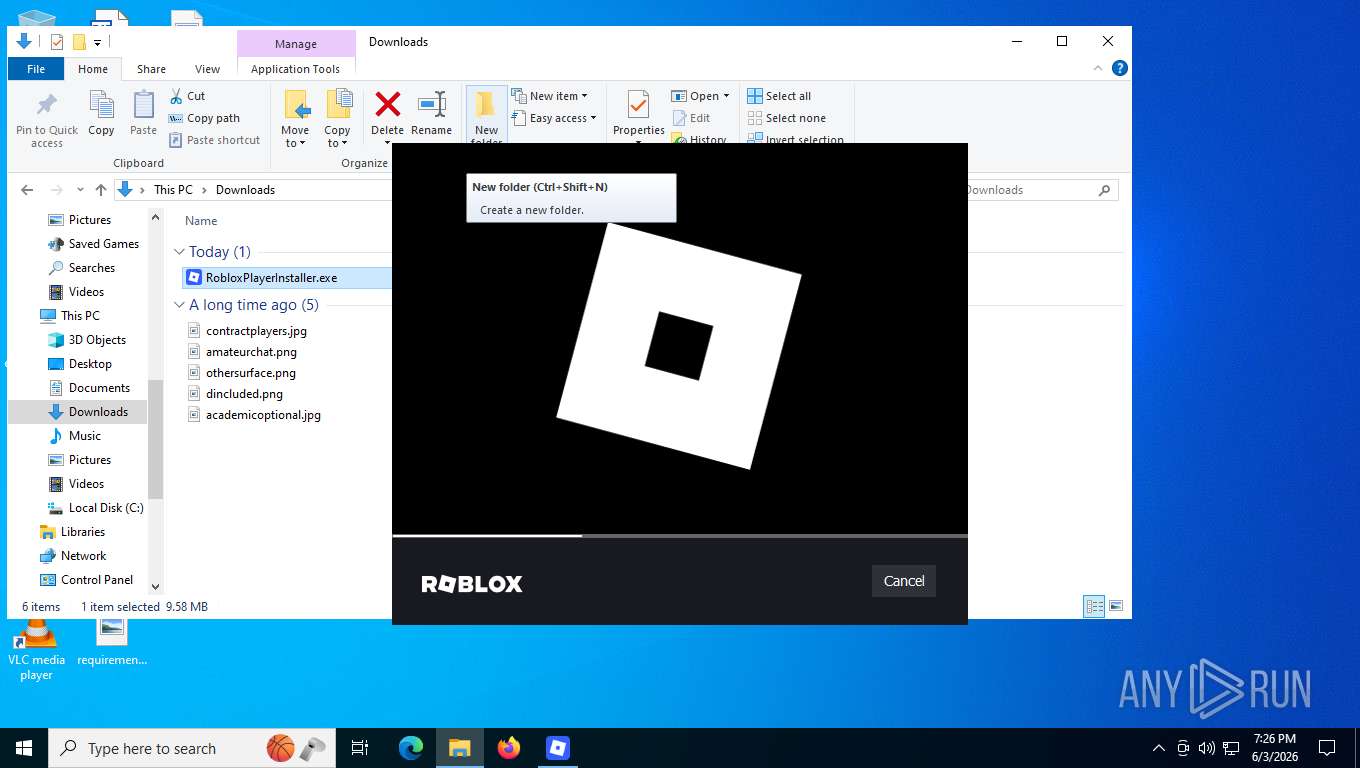Select amateurchat.png file
Viewport: 1360px width, 768px height.
251,352
